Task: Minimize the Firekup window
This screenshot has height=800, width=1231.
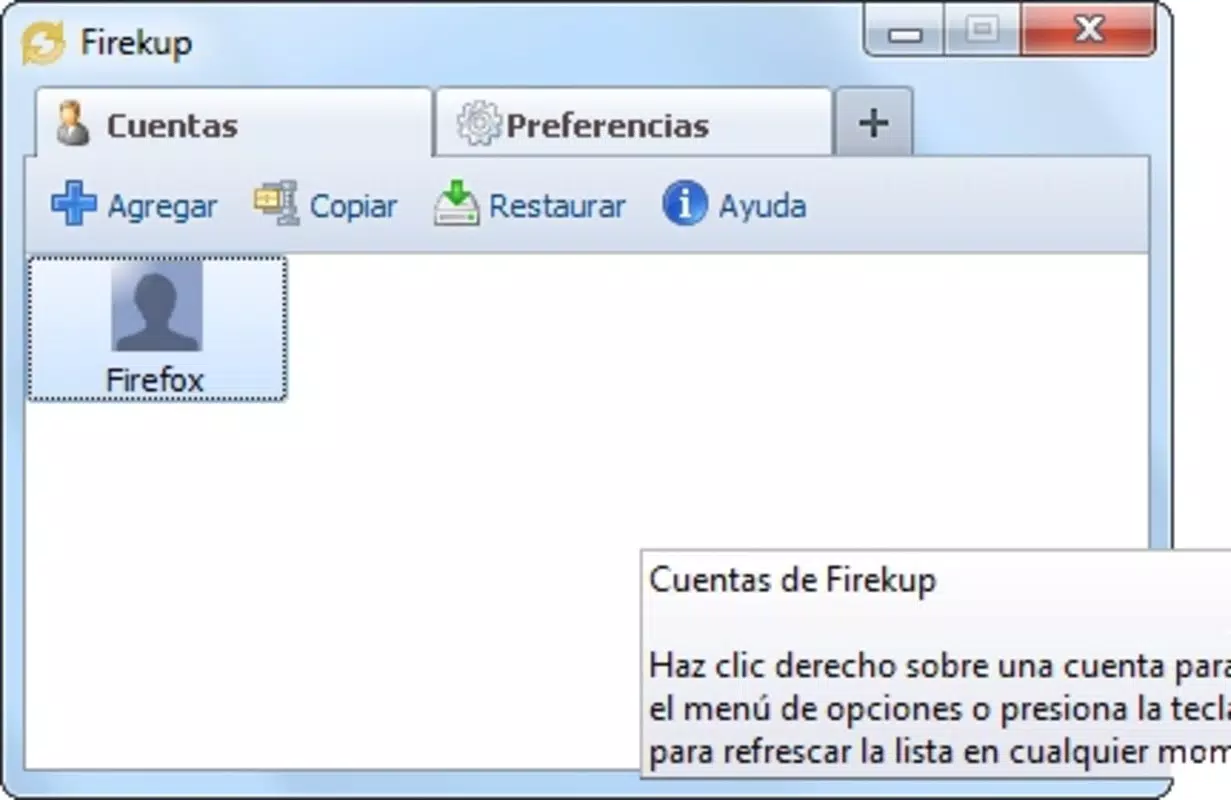Action: point(905,32)
